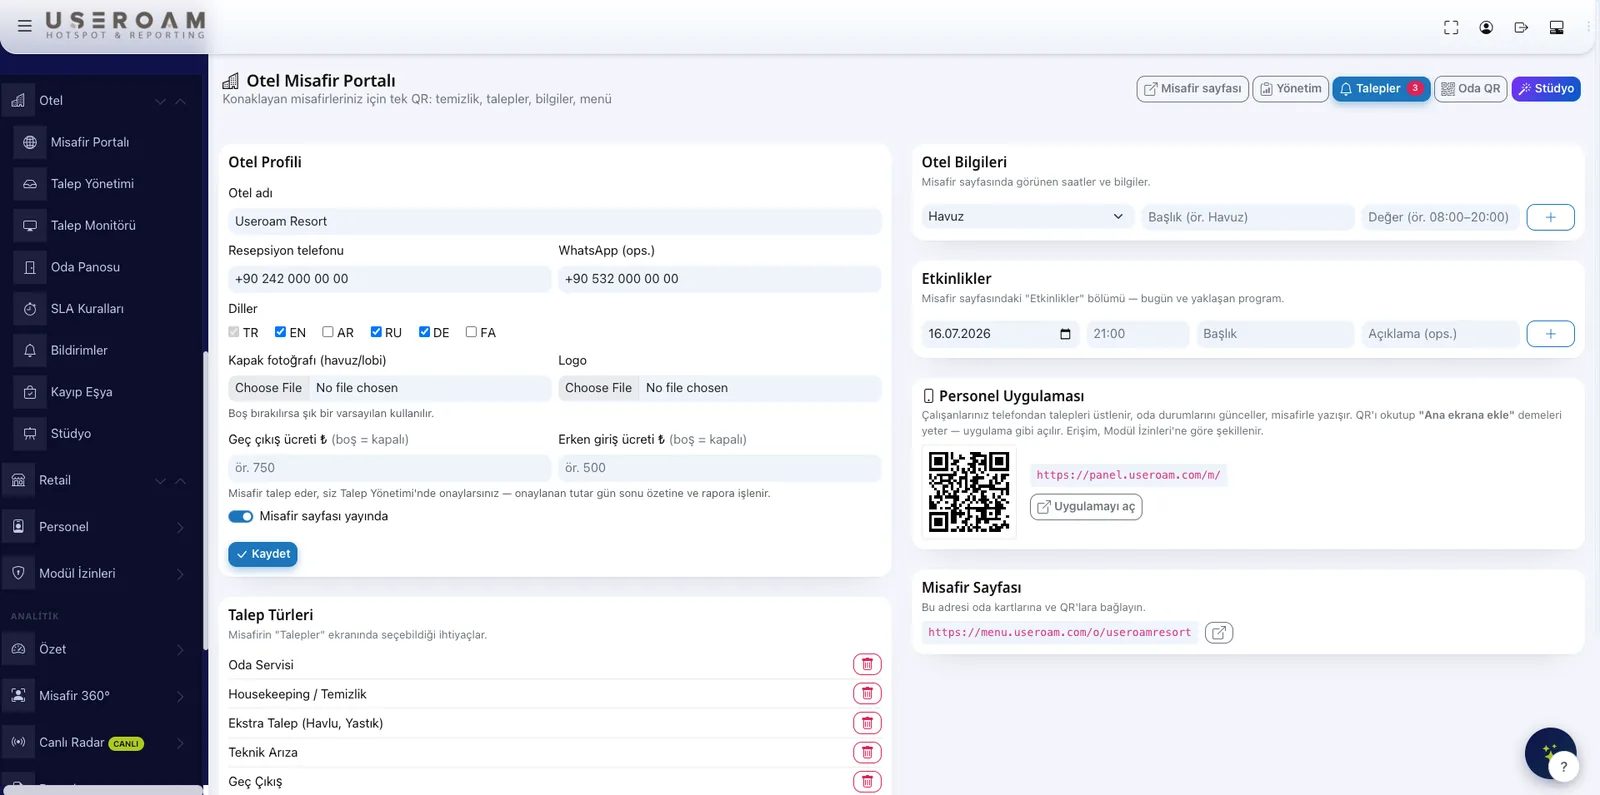Click the Misafir 360° person icon
The image size is (1600, 795).
point(18,695)
